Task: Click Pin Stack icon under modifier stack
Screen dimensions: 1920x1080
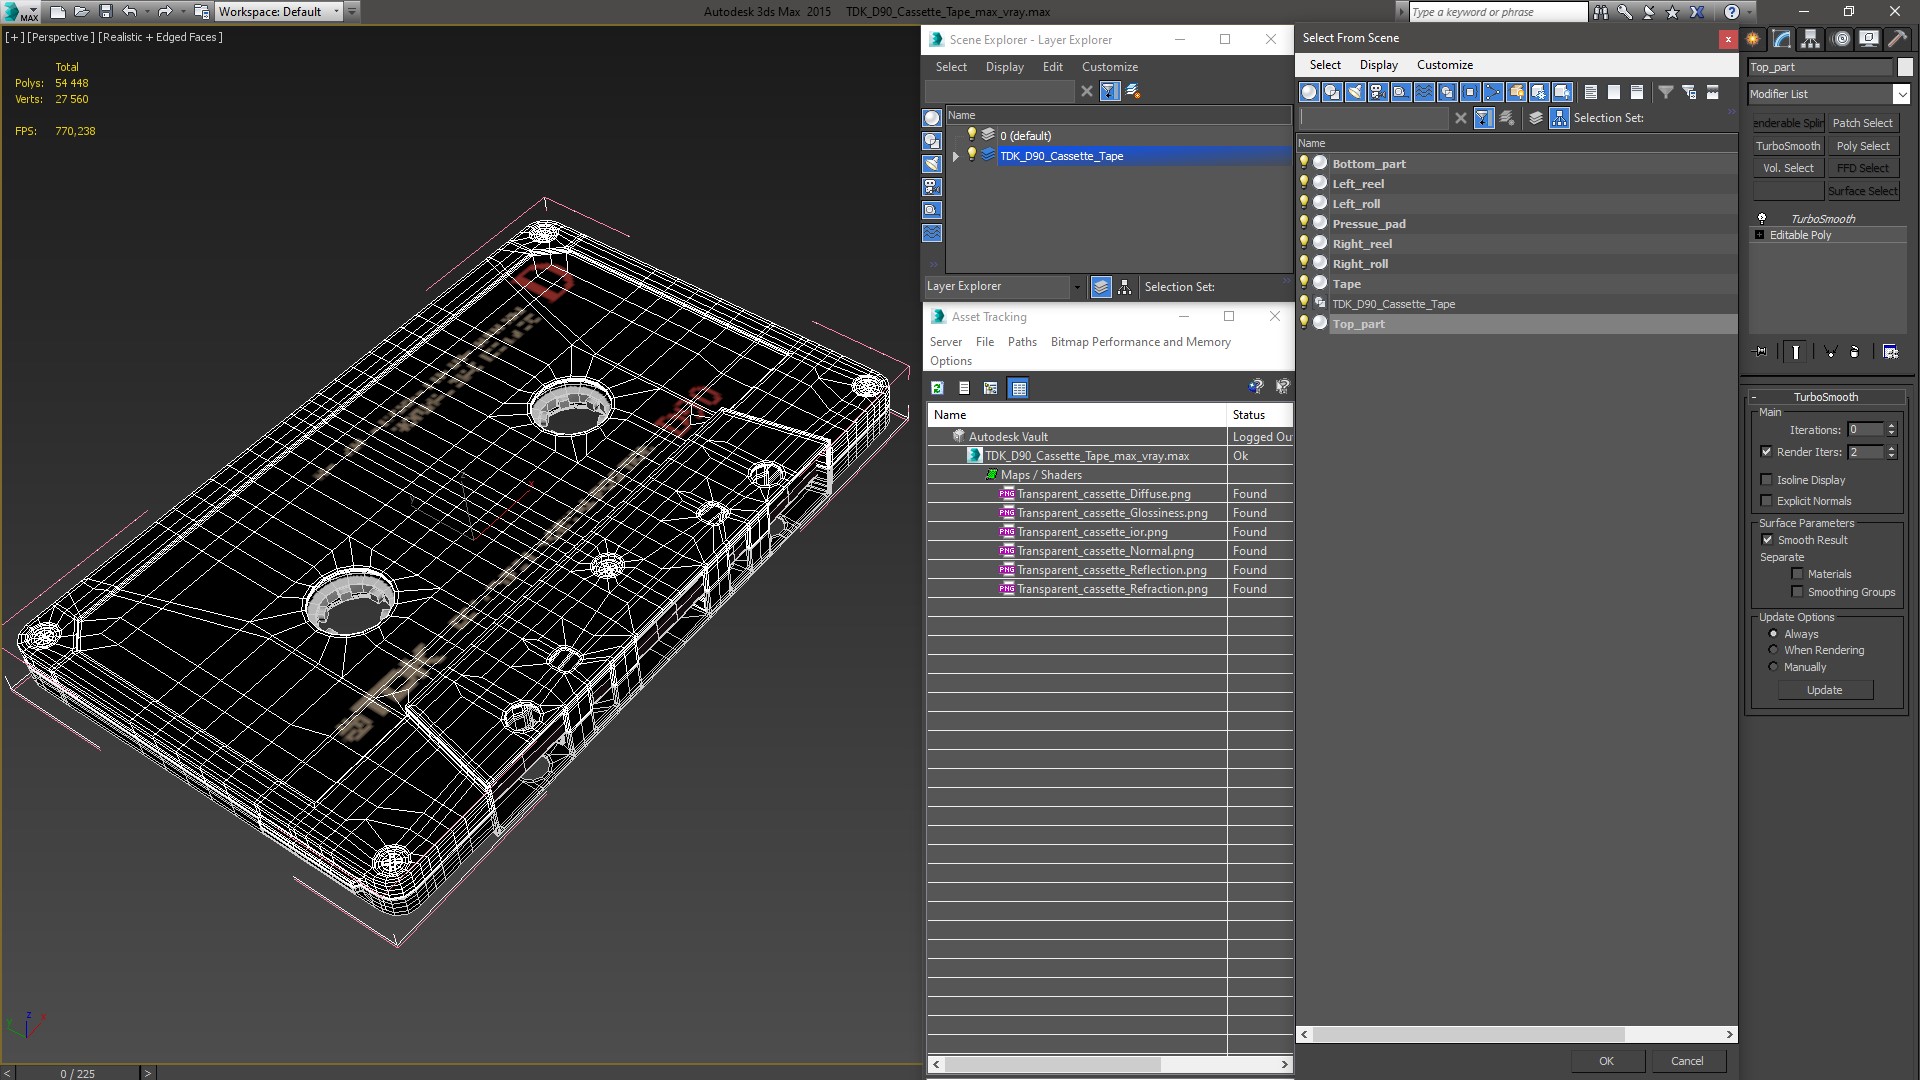Action: [1761, 352]
